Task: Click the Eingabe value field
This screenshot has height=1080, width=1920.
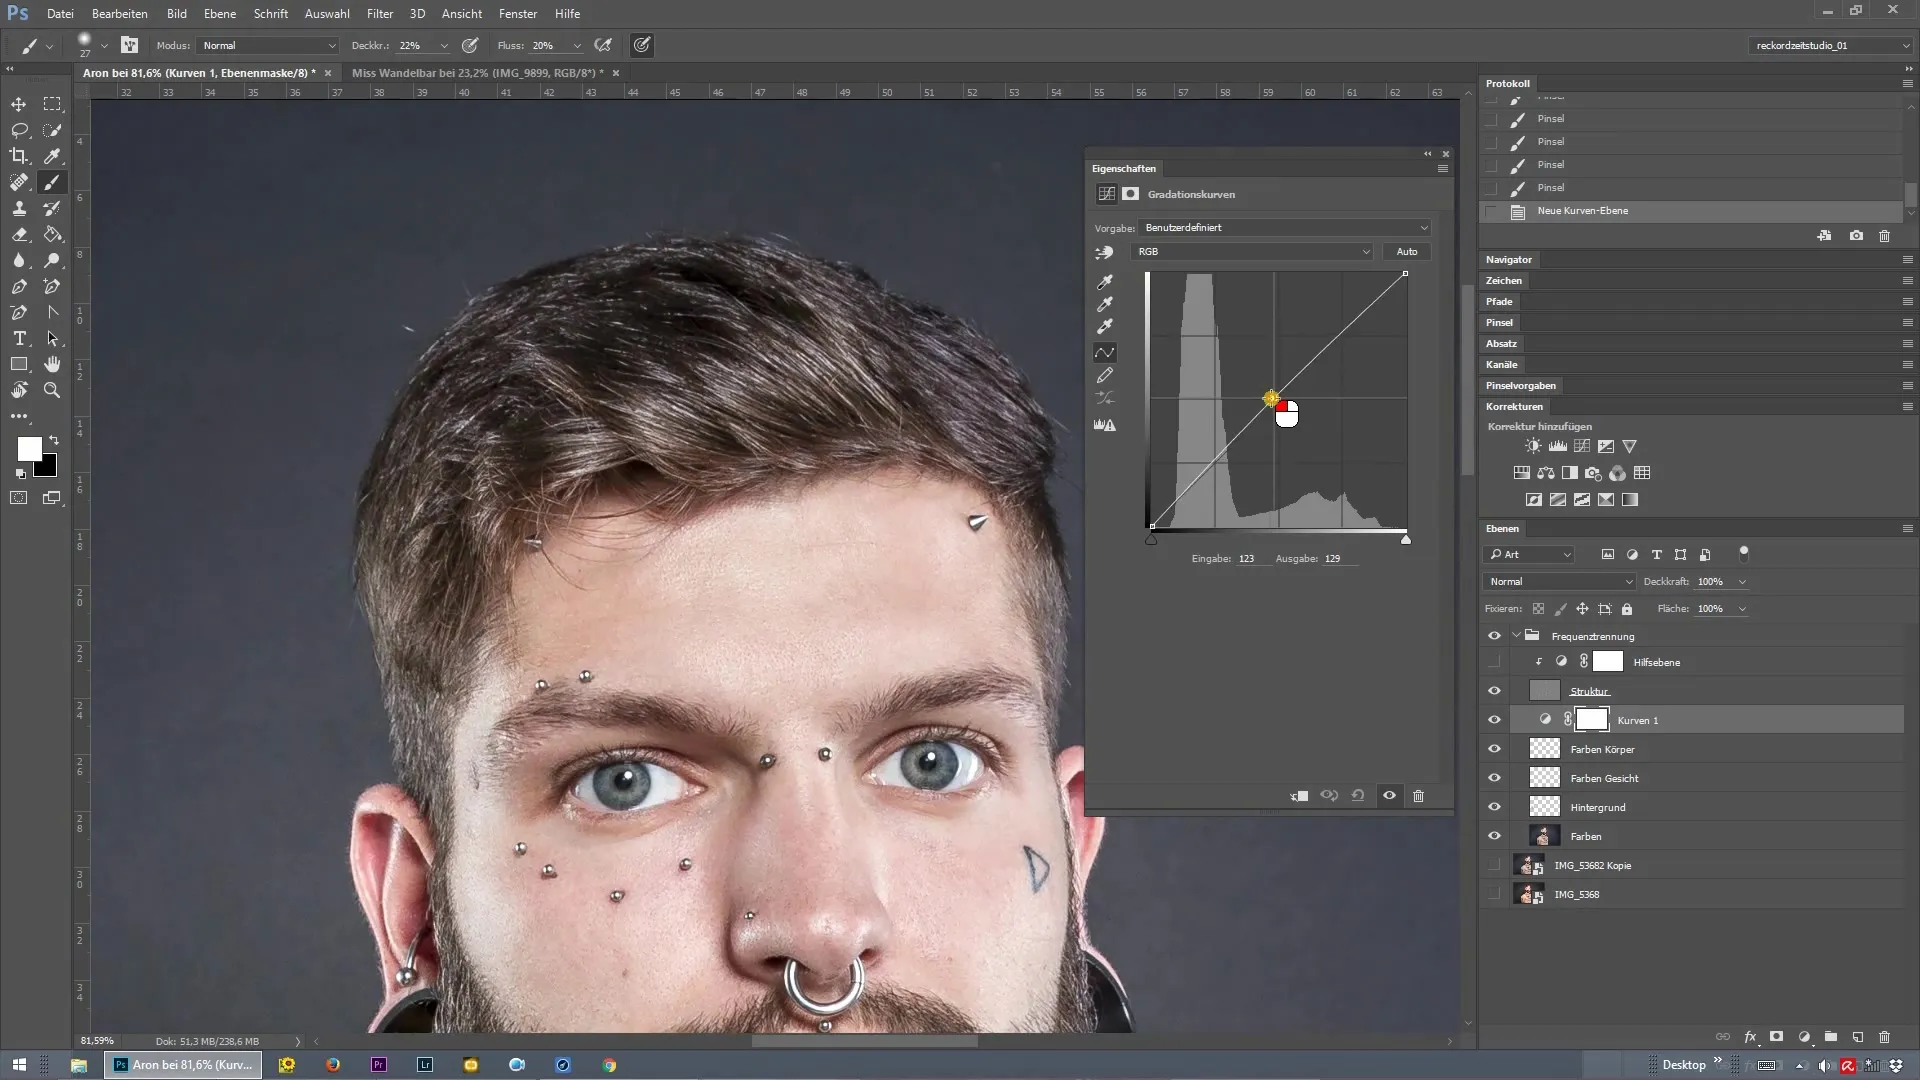Action: 1253,559
